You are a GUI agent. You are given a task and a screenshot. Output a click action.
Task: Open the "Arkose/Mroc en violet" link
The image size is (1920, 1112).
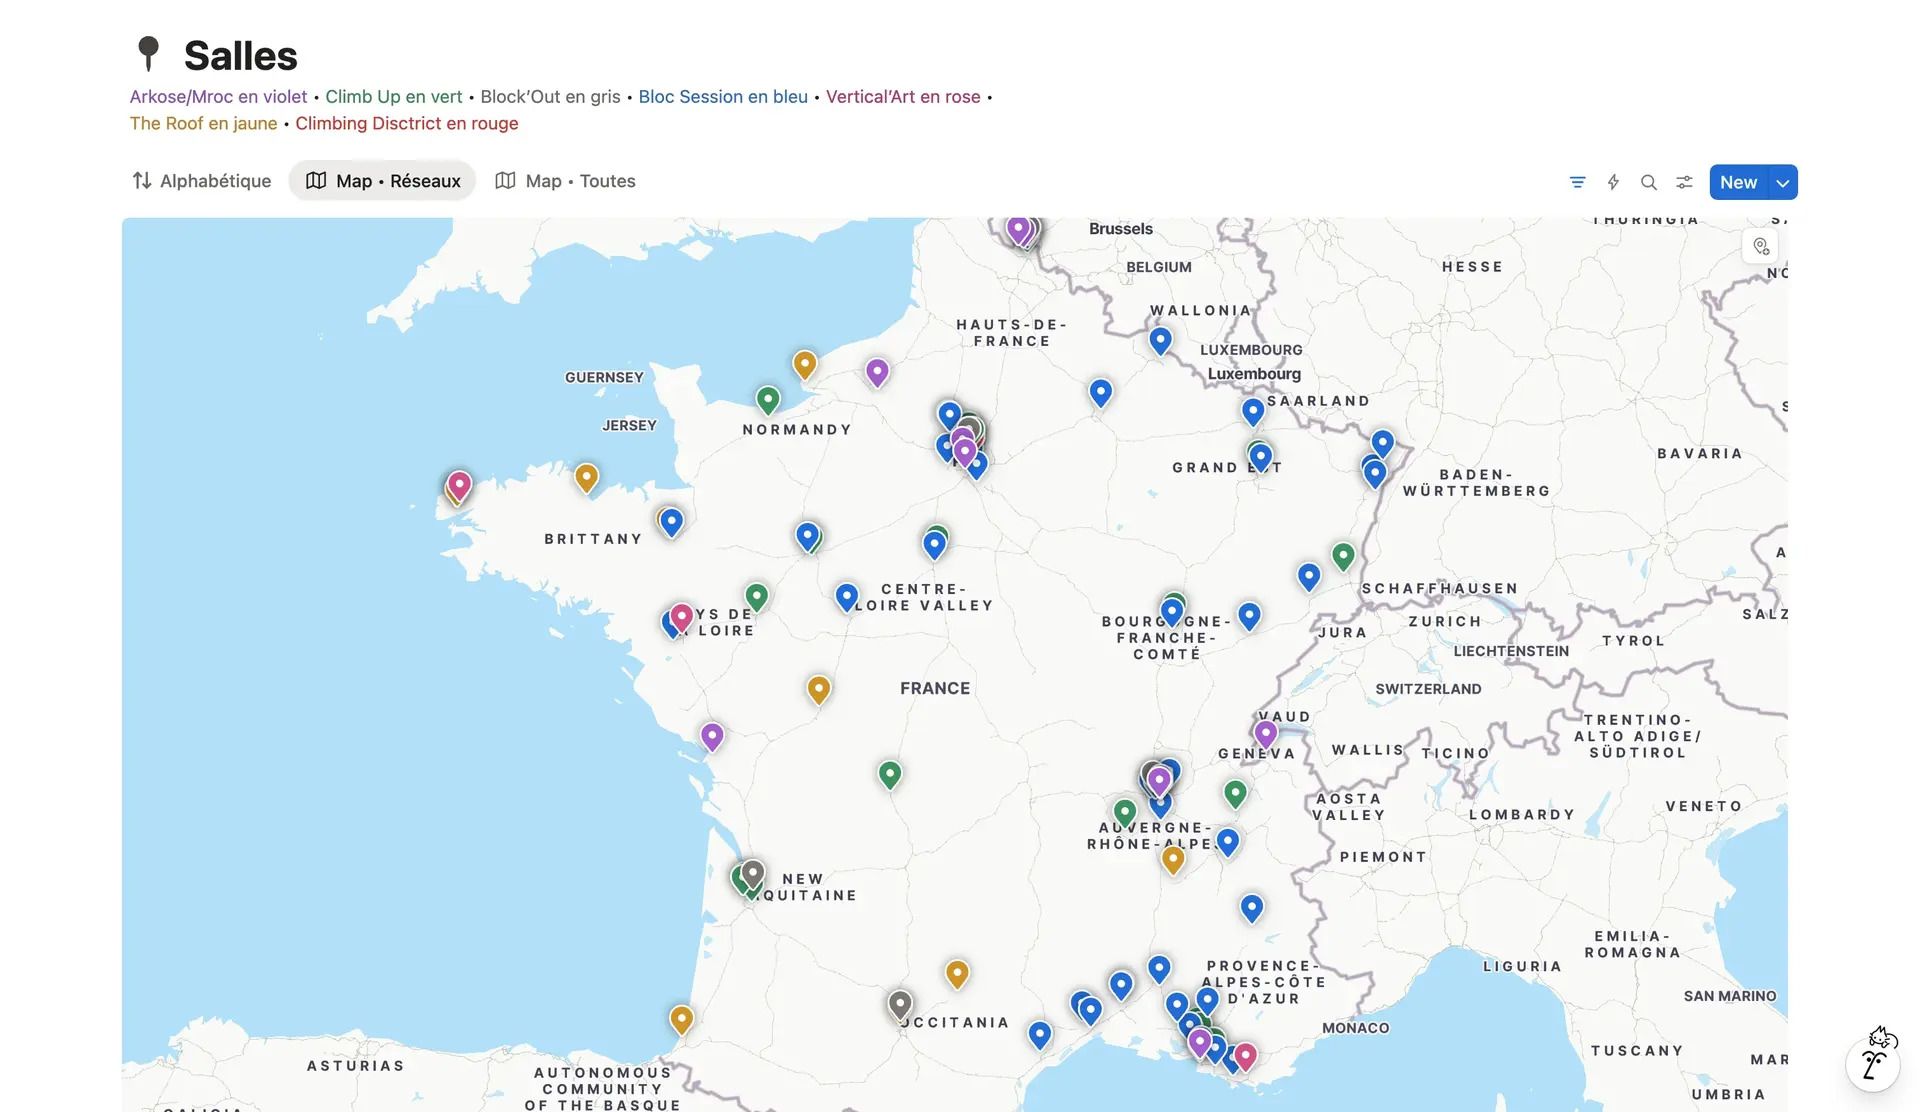[218, 96]
